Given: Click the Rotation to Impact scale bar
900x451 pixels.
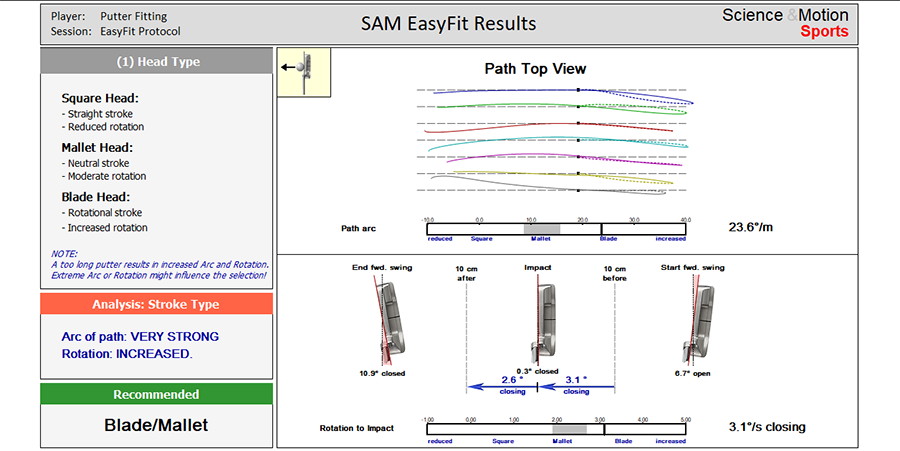Looking at the screenshot, I should [556, 429].
